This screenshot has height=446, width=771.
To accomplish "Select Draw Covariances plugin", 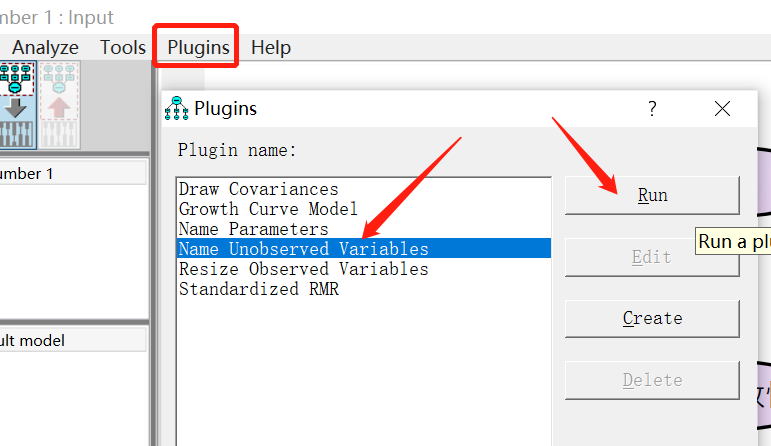I will point(259,189).
